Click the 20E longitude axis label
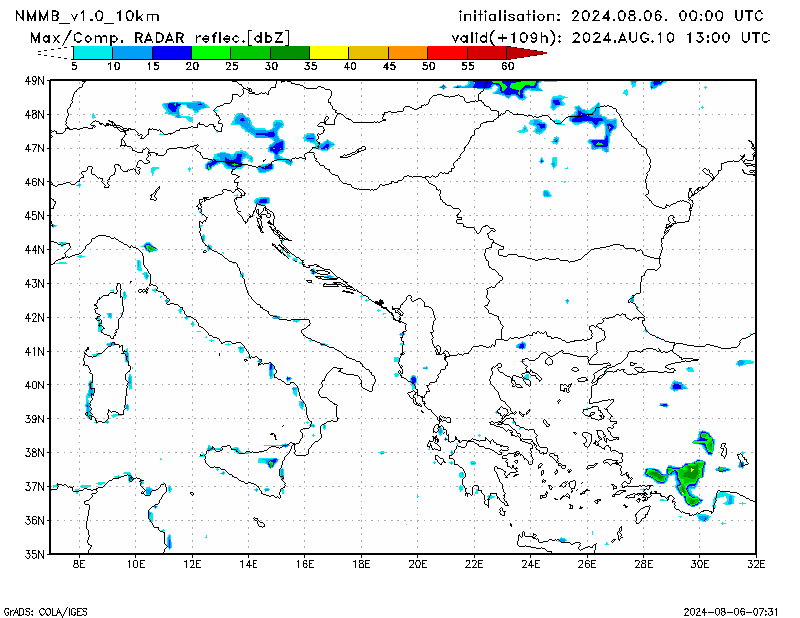 [x=417, y=565]
